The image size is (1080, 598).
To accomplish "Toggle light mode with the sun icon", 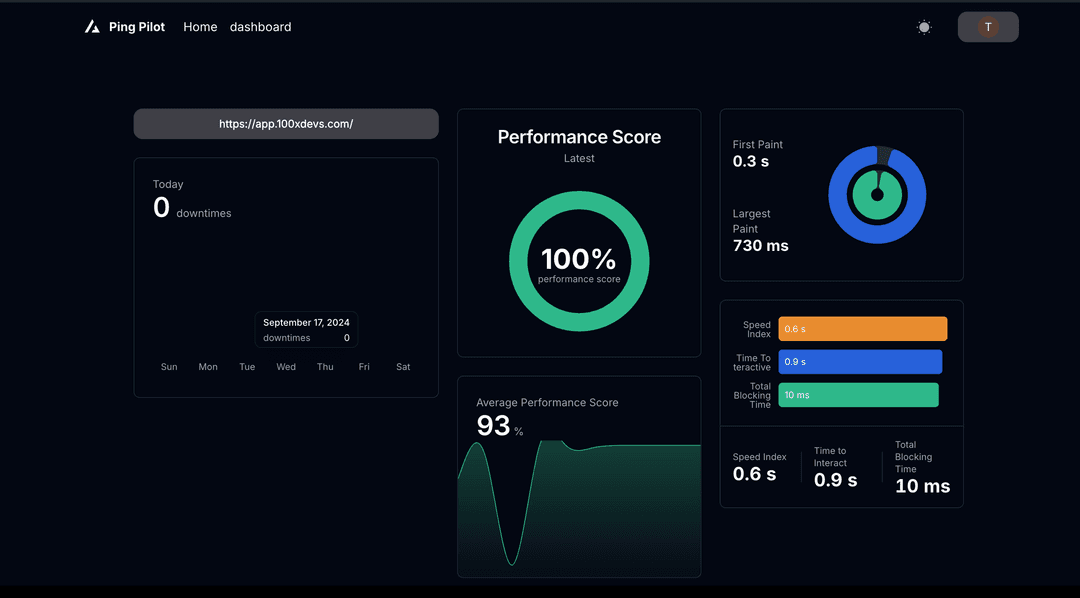I will click(x=924, y=27).
